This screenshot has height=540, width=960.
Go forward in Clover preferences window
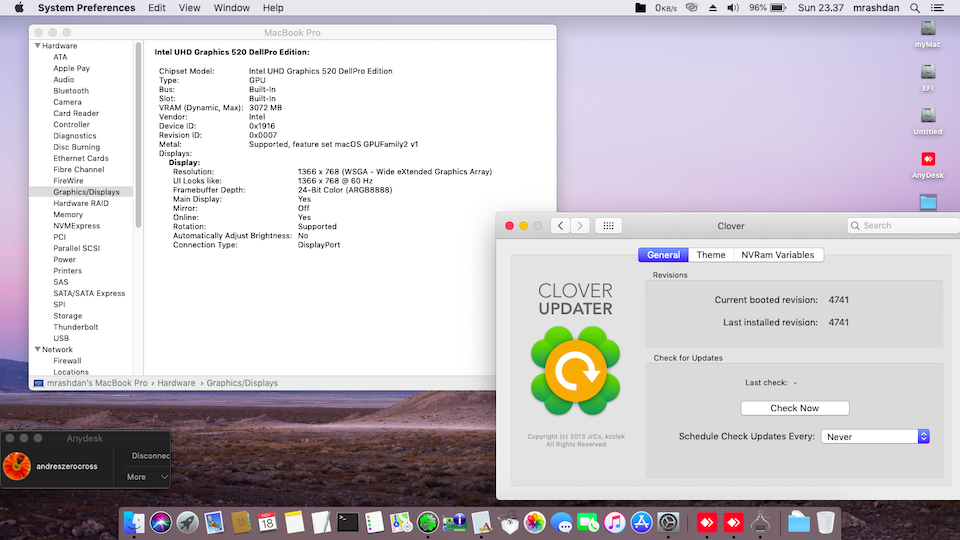pyautogui.click(x=580, y=225)
